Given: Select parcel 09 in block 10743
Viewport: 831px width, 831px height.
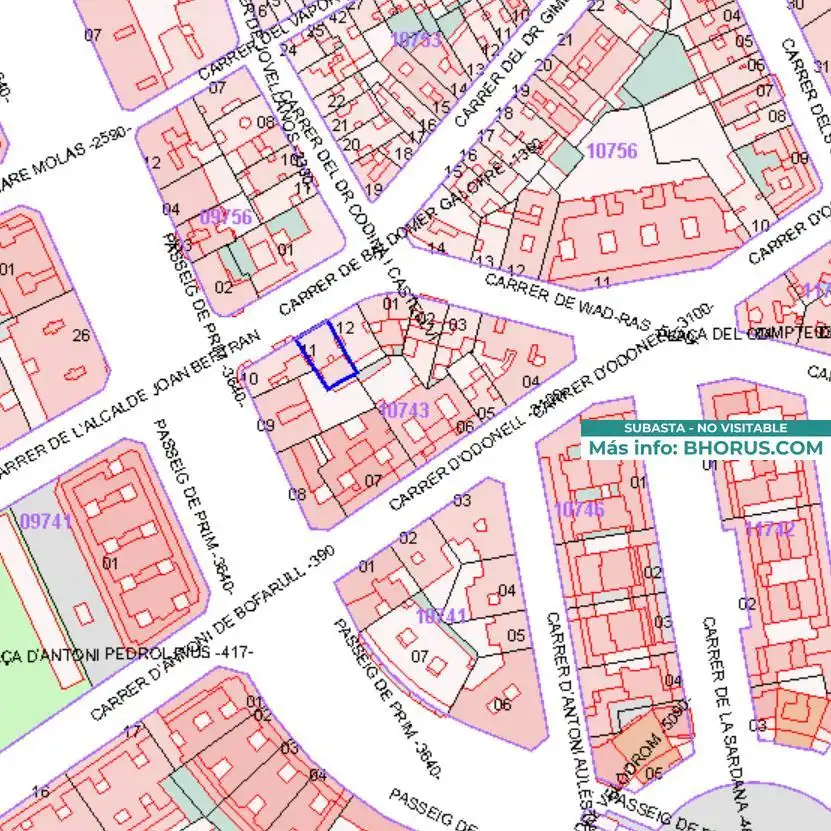Looking at the screenshot, I should [x=266, y=425].
